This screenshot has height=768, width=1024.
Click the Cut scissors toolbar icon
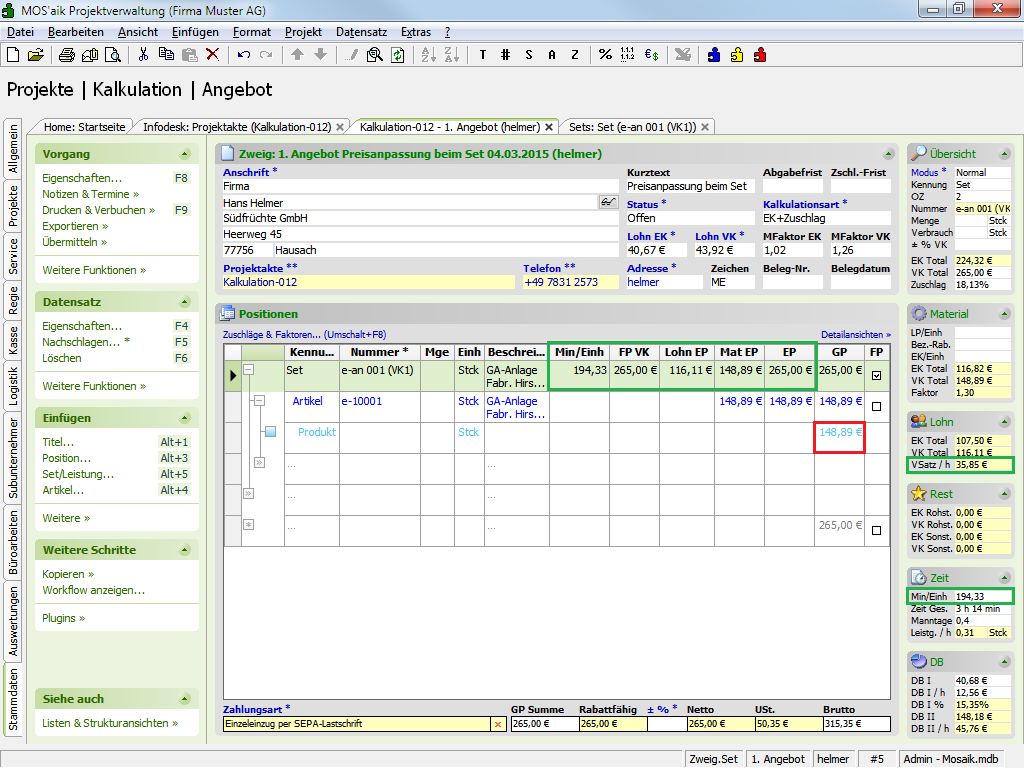[143, 55]
